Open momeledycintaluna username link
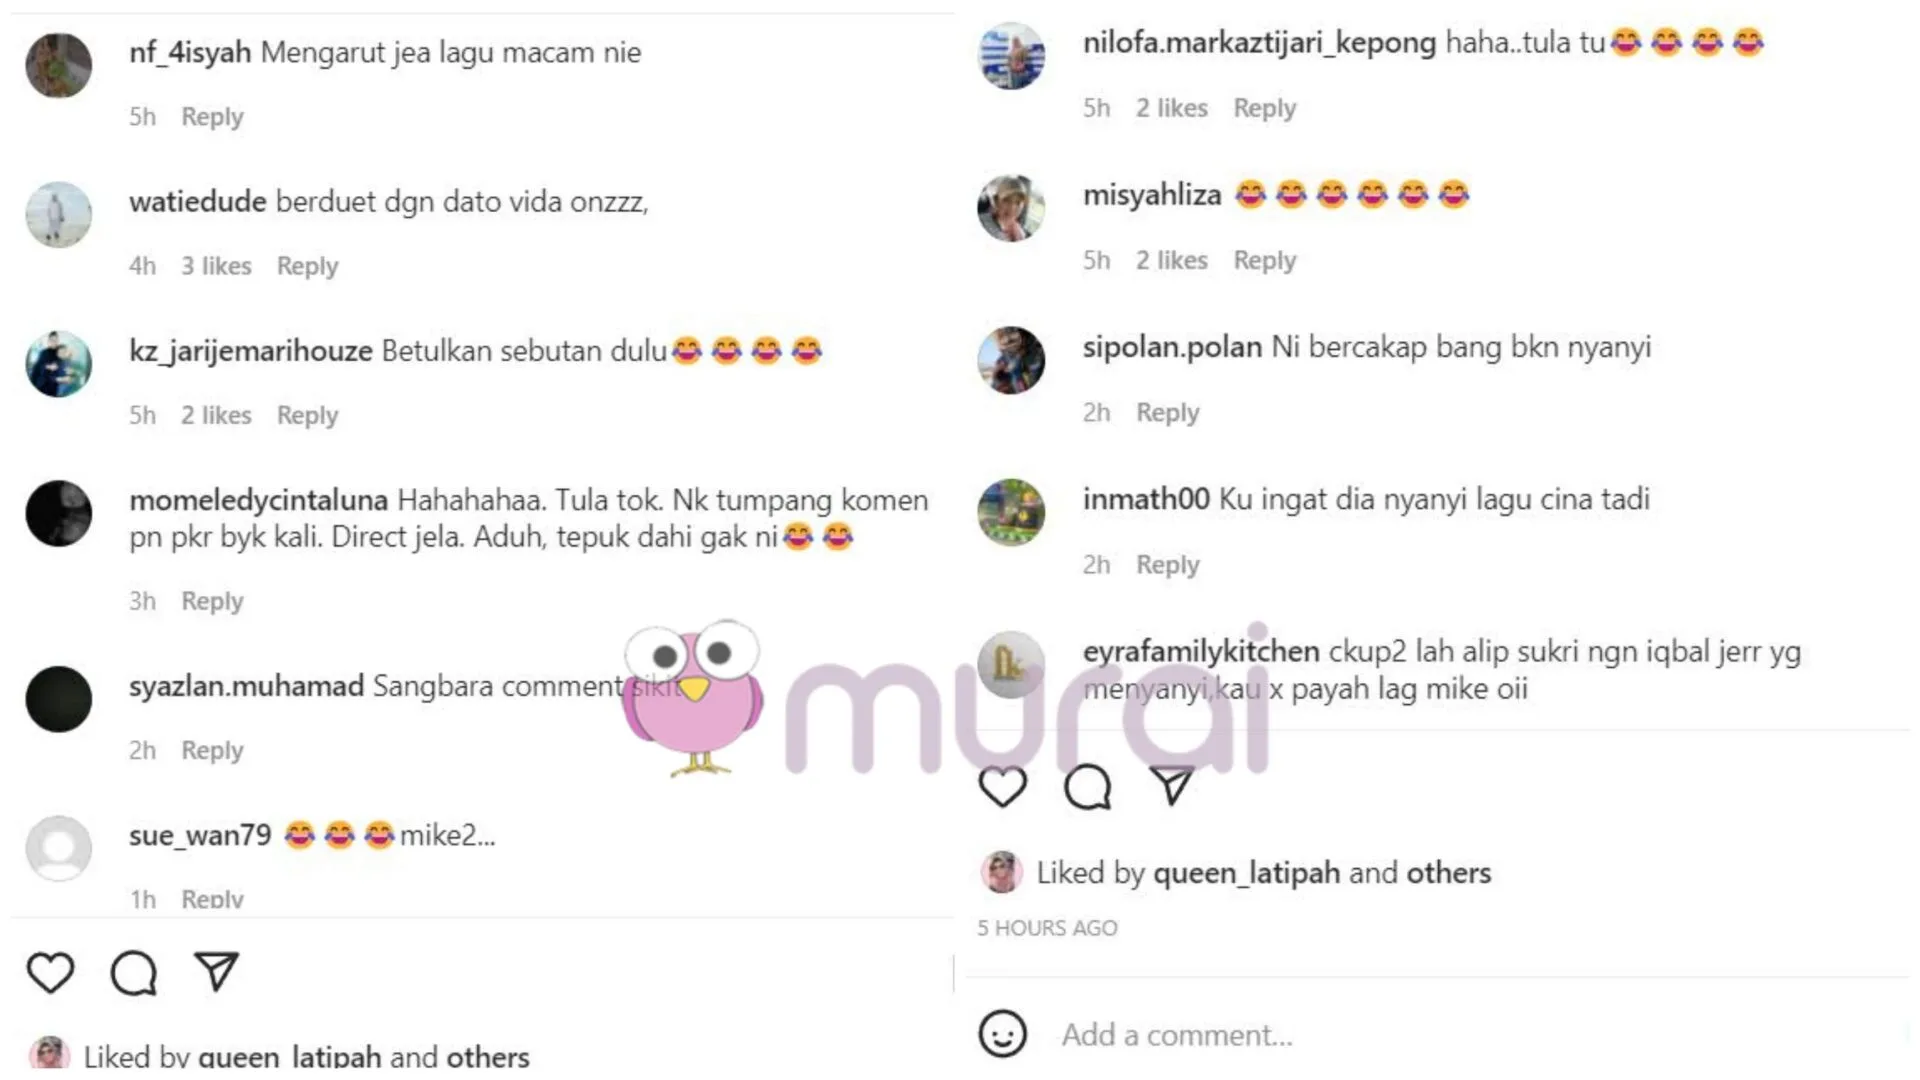 [258, 500]
